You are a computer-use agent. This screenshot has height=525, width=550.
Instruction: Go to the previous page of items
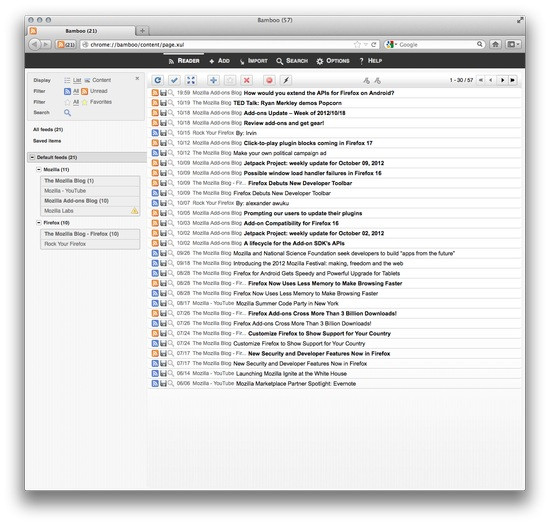click(491, 80)
